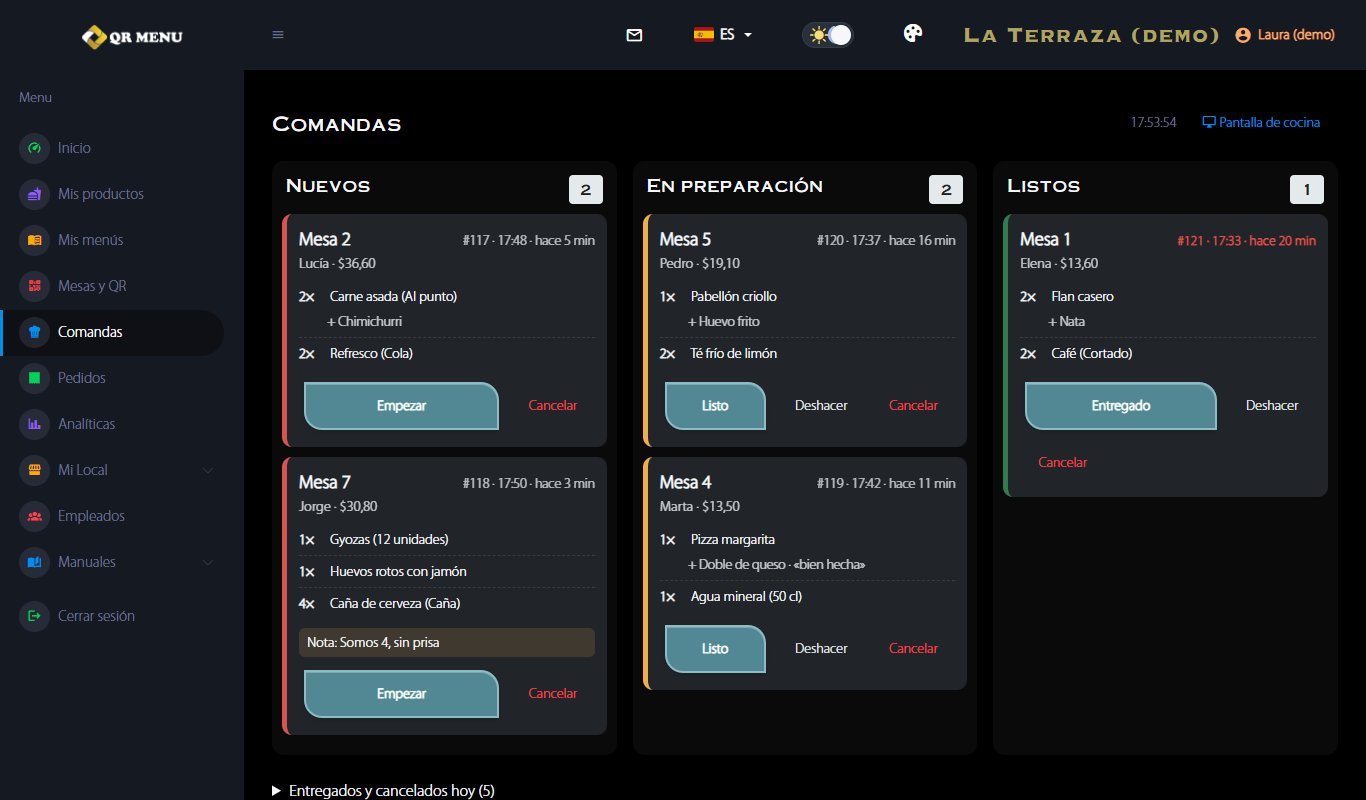The width and height of the screenshot is (1366, 800).
Task: Click the 'Carne asada (Al punto)' item
Action: [x=393, y=297]
